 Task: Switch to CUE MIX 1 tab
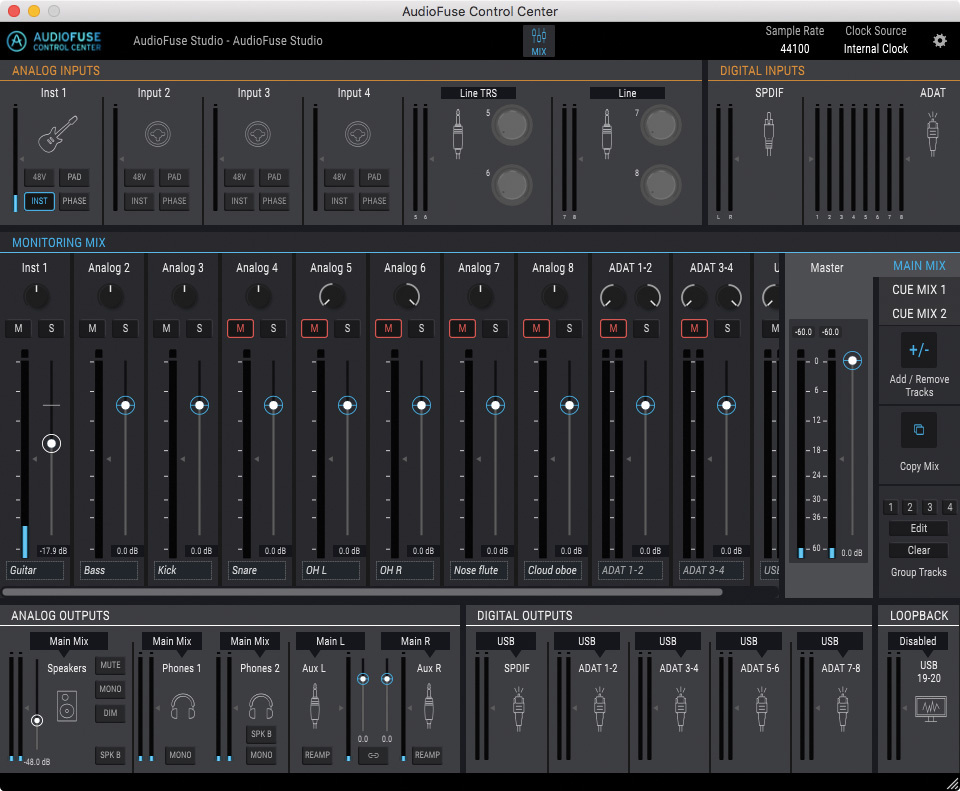918,290
